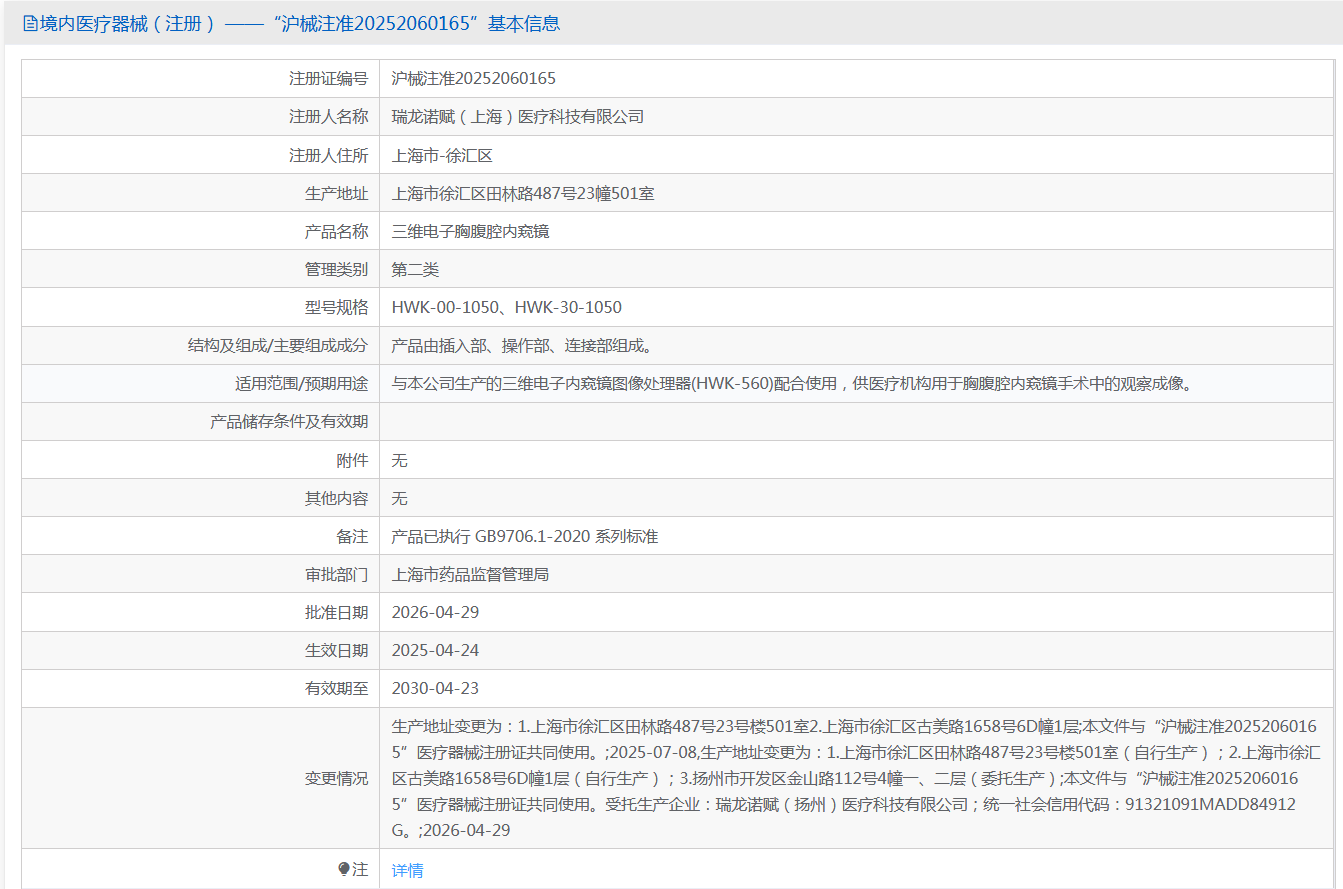Click the 型号规格 label

click(337, 307)
